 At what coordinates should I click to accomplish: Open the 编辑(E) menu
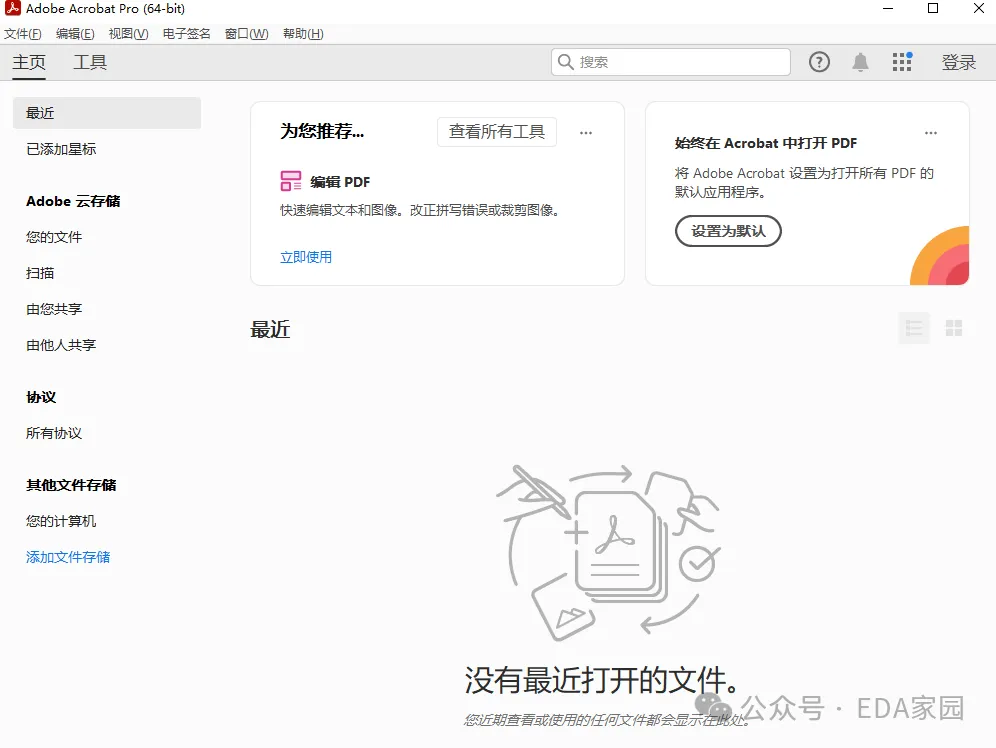(75, 34)
